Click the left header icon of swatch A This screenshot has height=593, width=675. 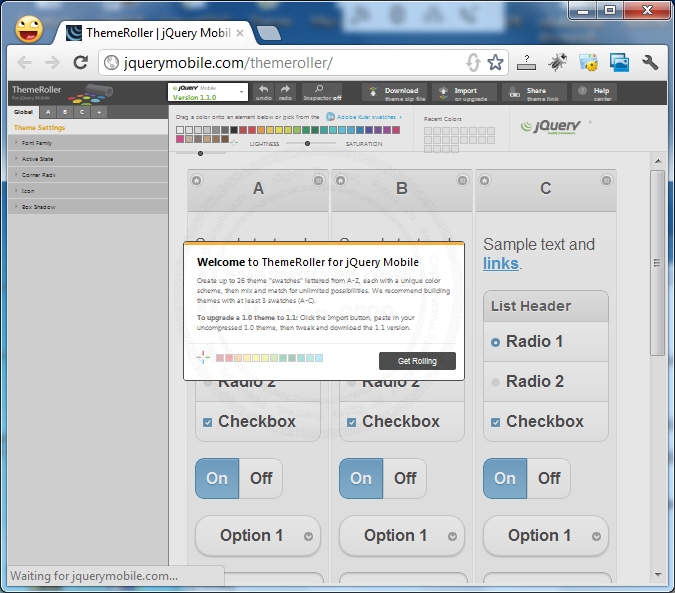197,180
